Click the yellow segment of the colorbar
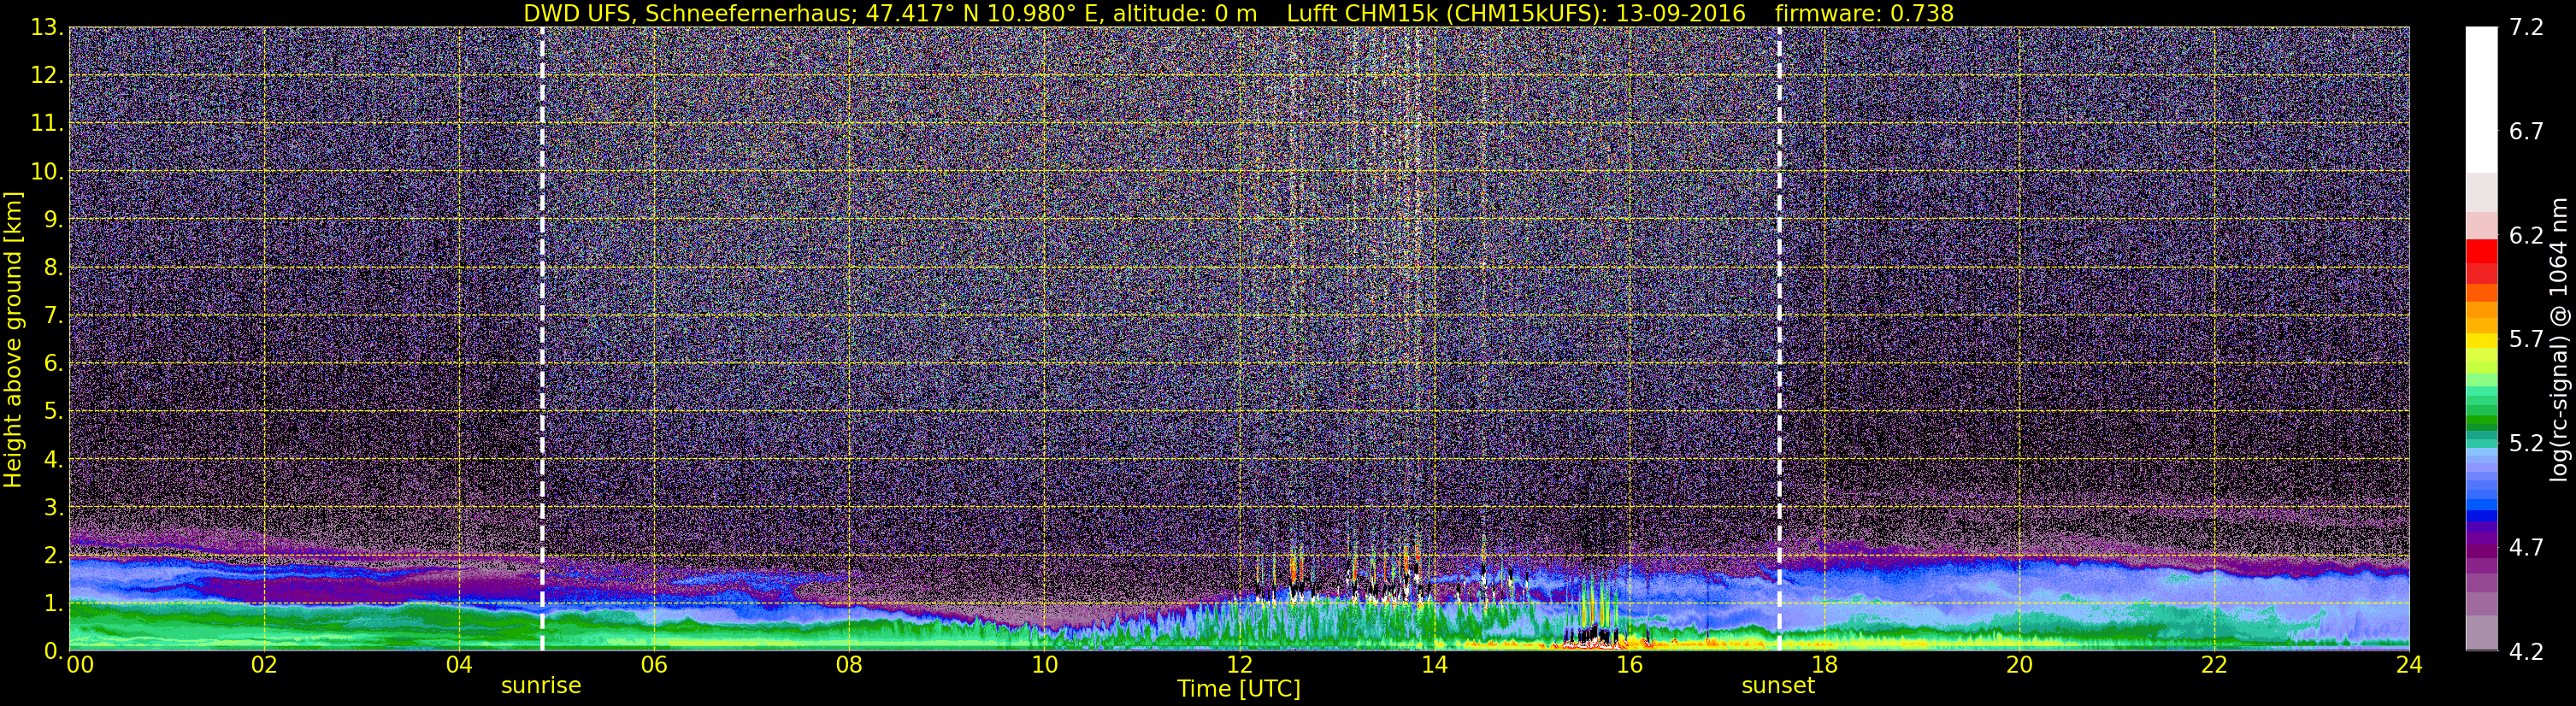2576x706 pixels. [x=2481, y=342]
